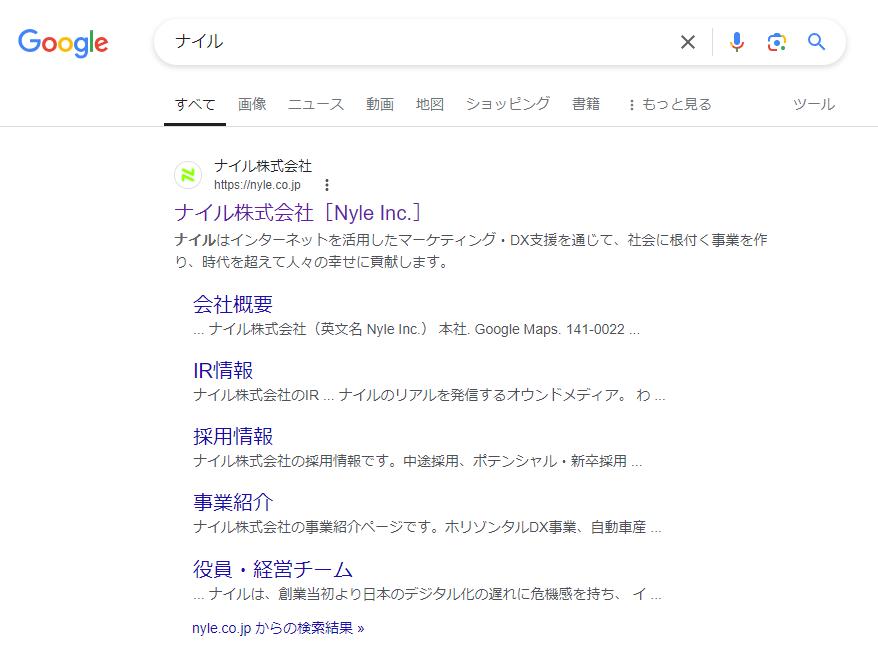Click nyle.co.jp からの検索結果 link

tap(278, 628)
